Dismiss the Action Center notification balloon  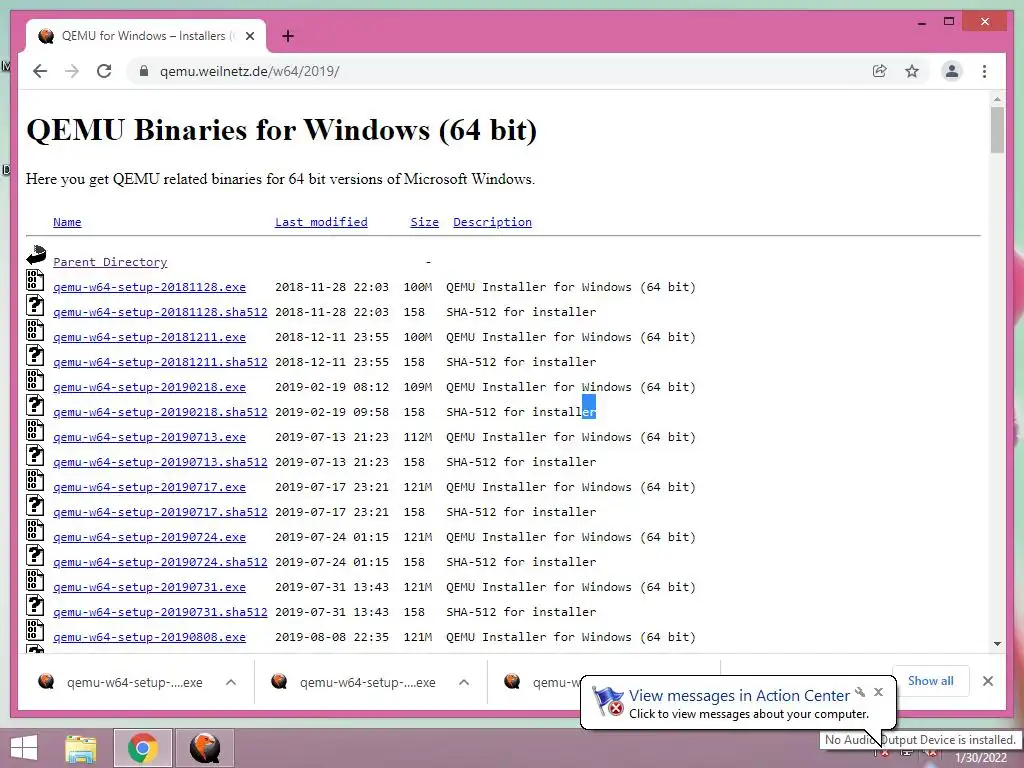[878, 692]
